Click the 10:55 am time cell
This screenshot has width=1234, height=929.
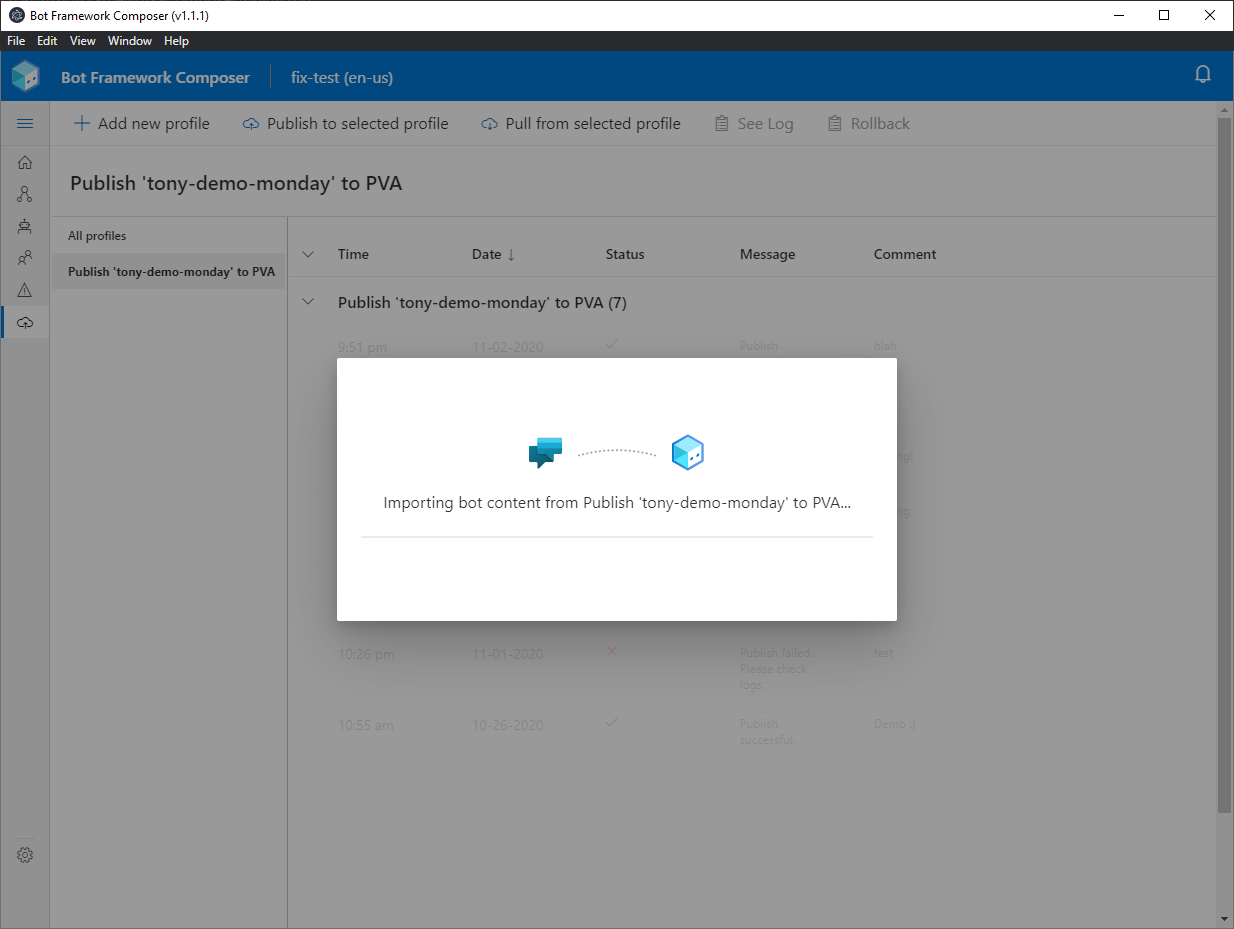(366, 724)
